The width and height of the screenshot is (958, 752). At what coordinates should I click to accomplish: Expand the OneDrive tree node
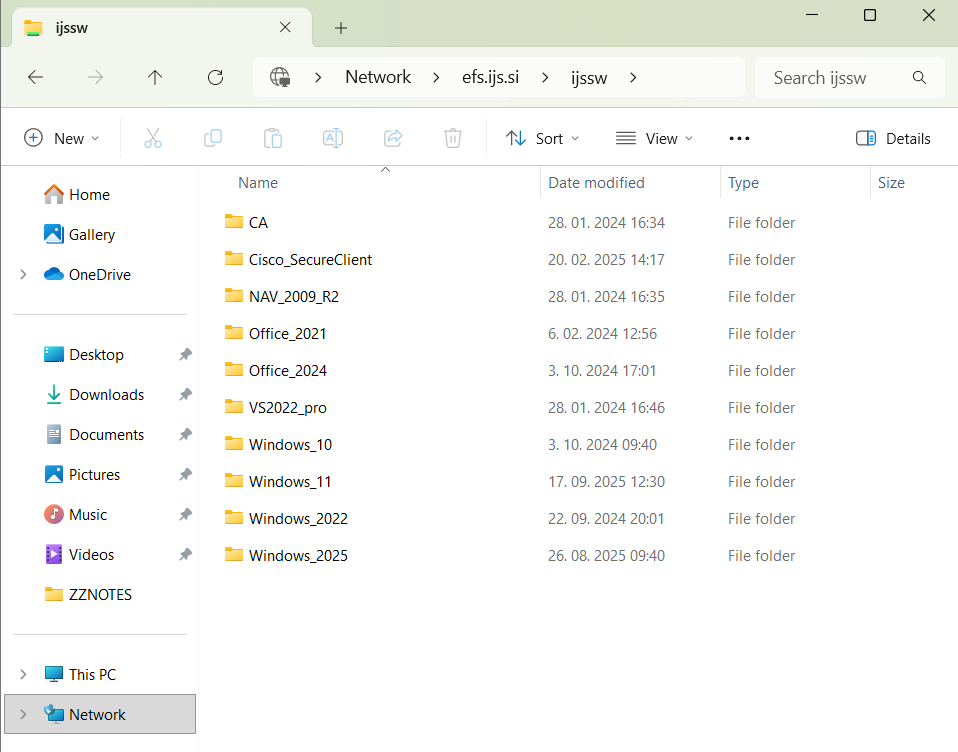23,275
